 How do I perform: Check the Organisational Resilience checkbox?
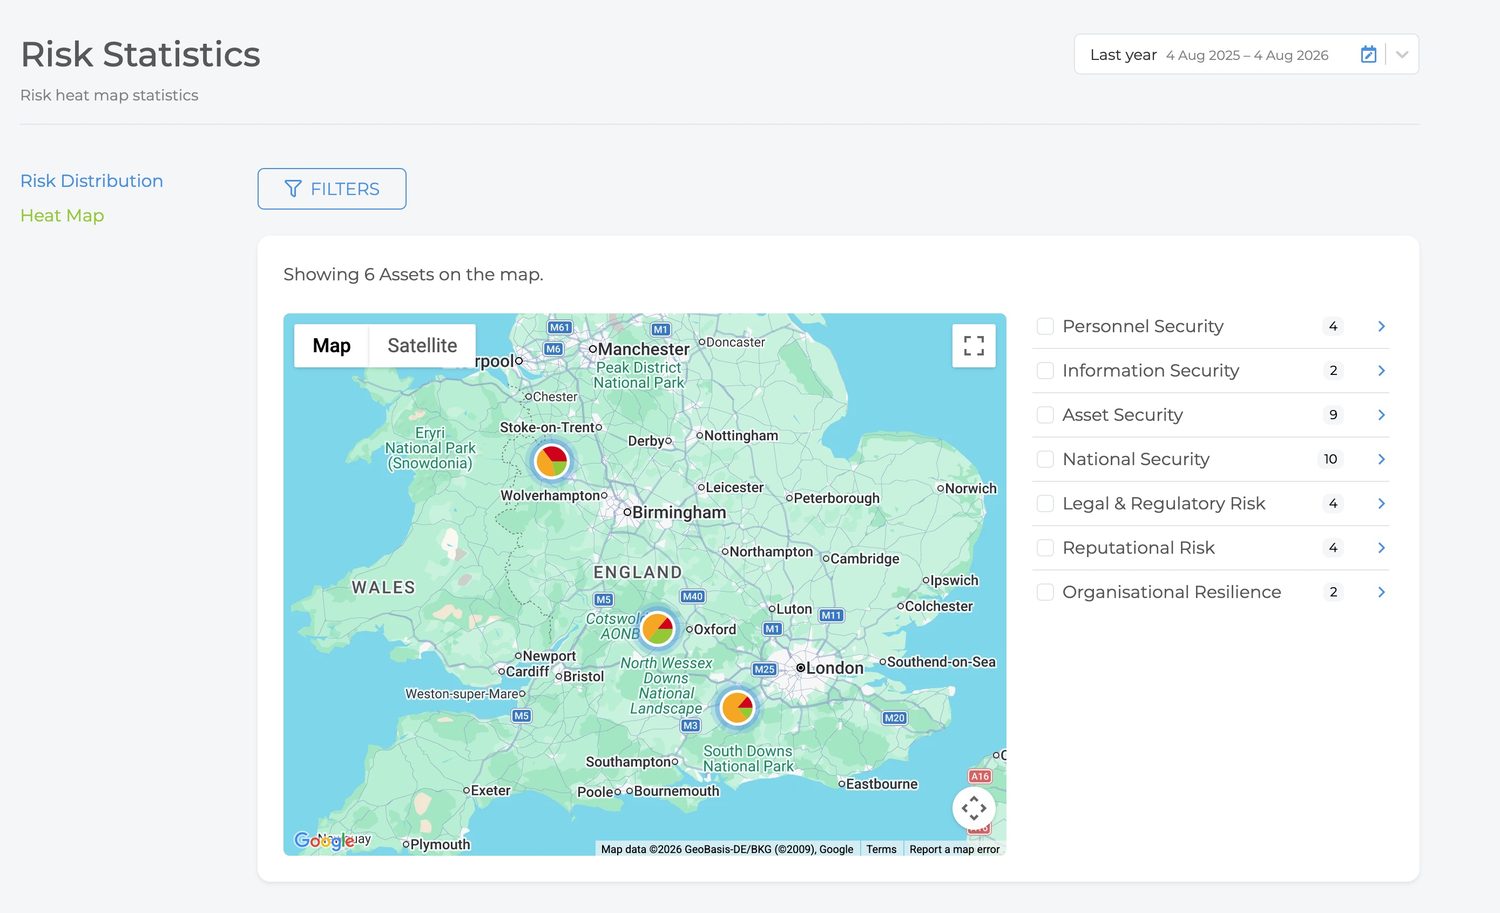coord(1045,592)
